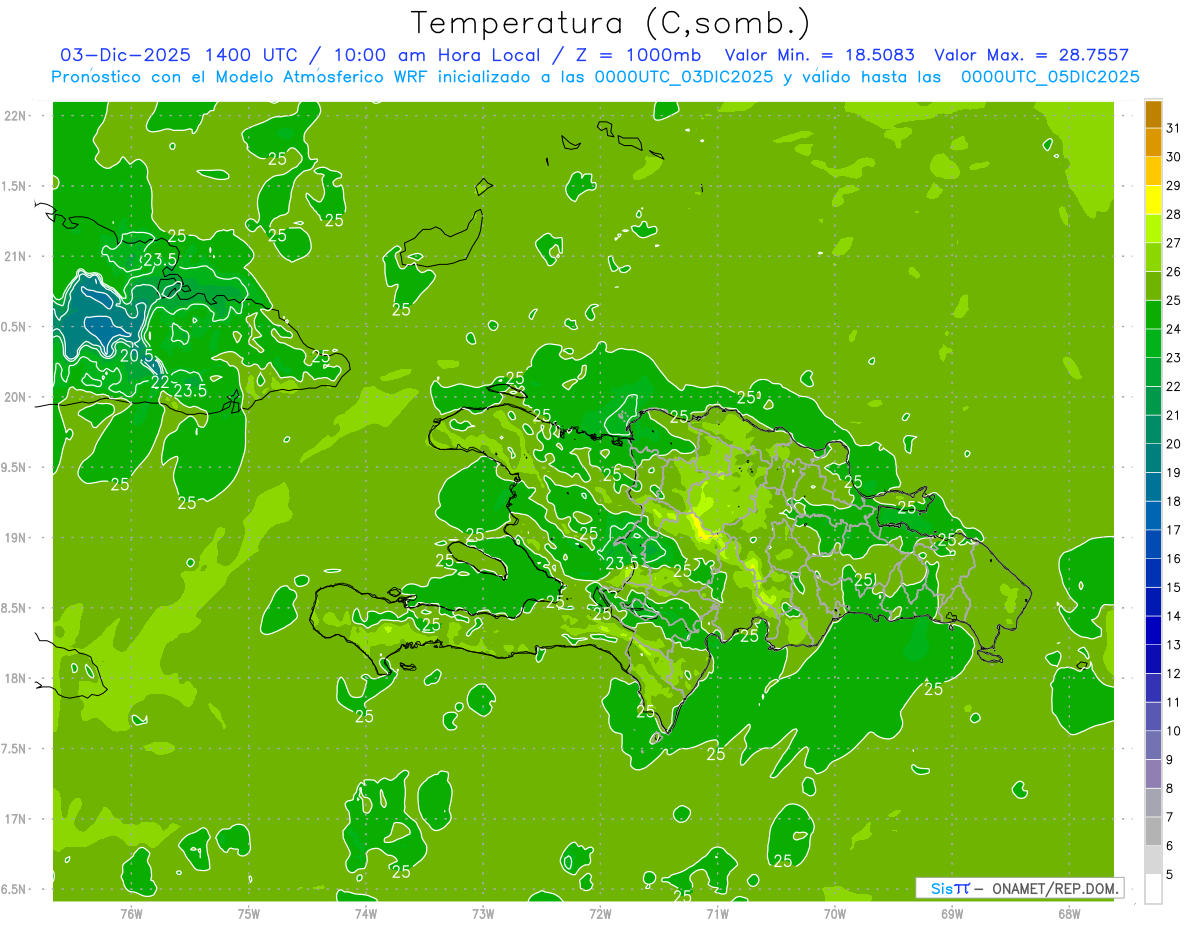1200x927 pixels.
Task: Click the 18N latitude label
Action: tap(16, 678)
